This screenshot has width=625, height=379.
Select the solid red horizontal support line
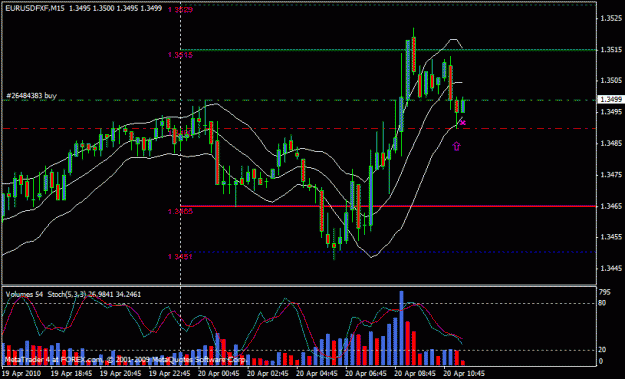(x=389, y=206)
